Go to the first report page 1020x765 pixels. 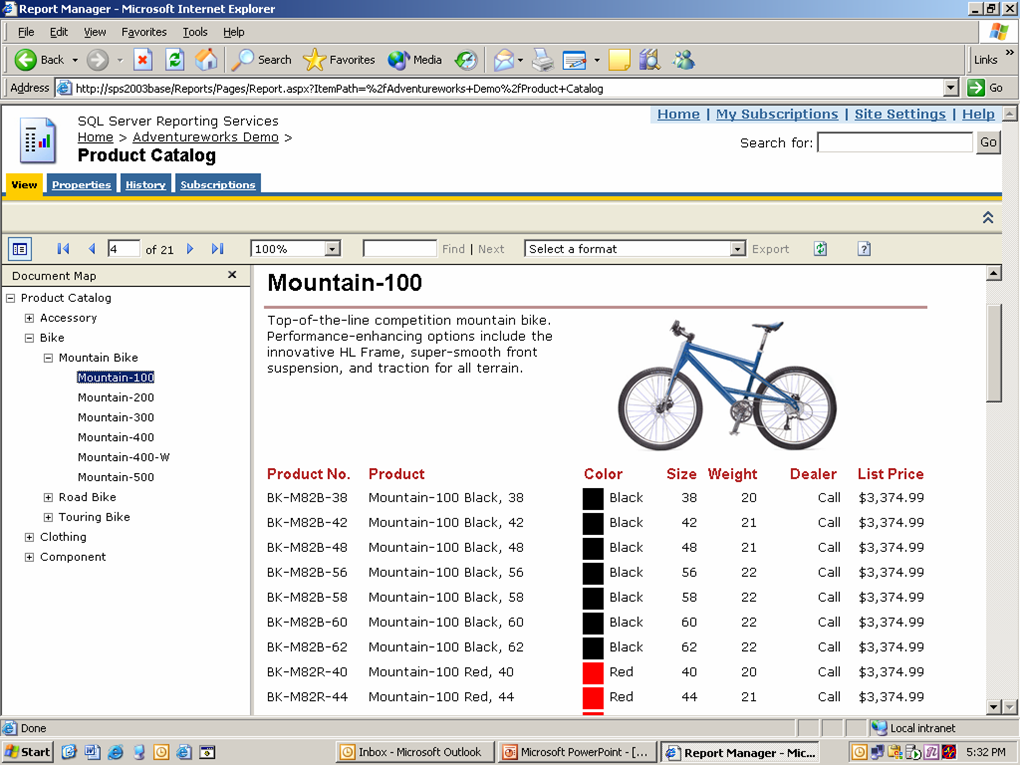pos(63,249)
